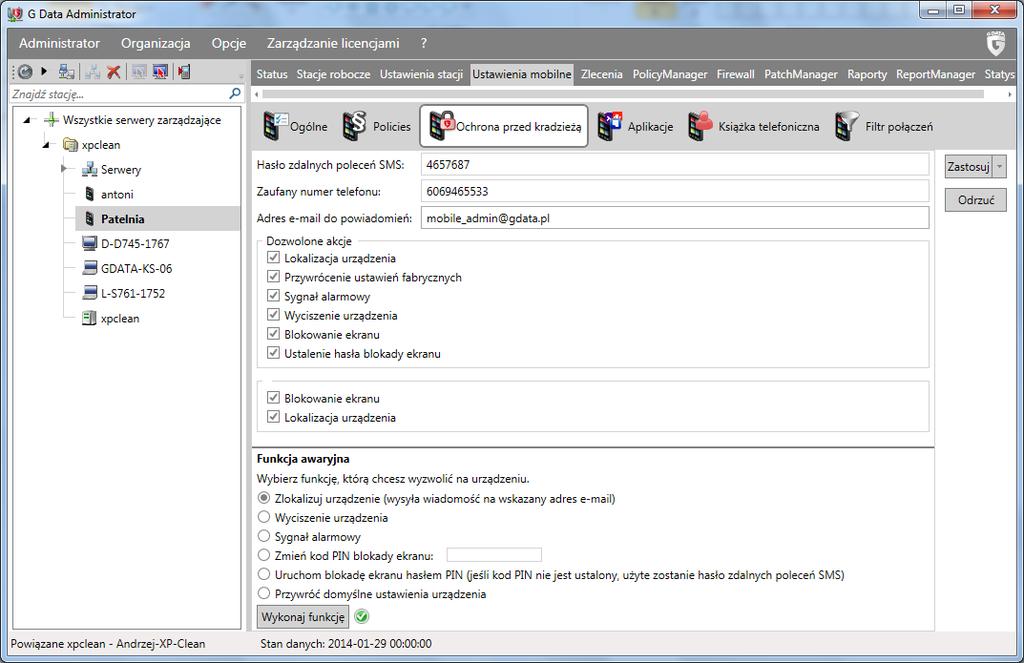Open the Opcje menu
1024x663 pixels.
point(229,43)
